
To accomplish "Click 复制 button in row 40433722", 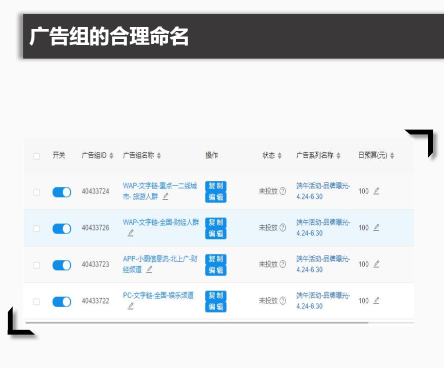I will (216, 295).
